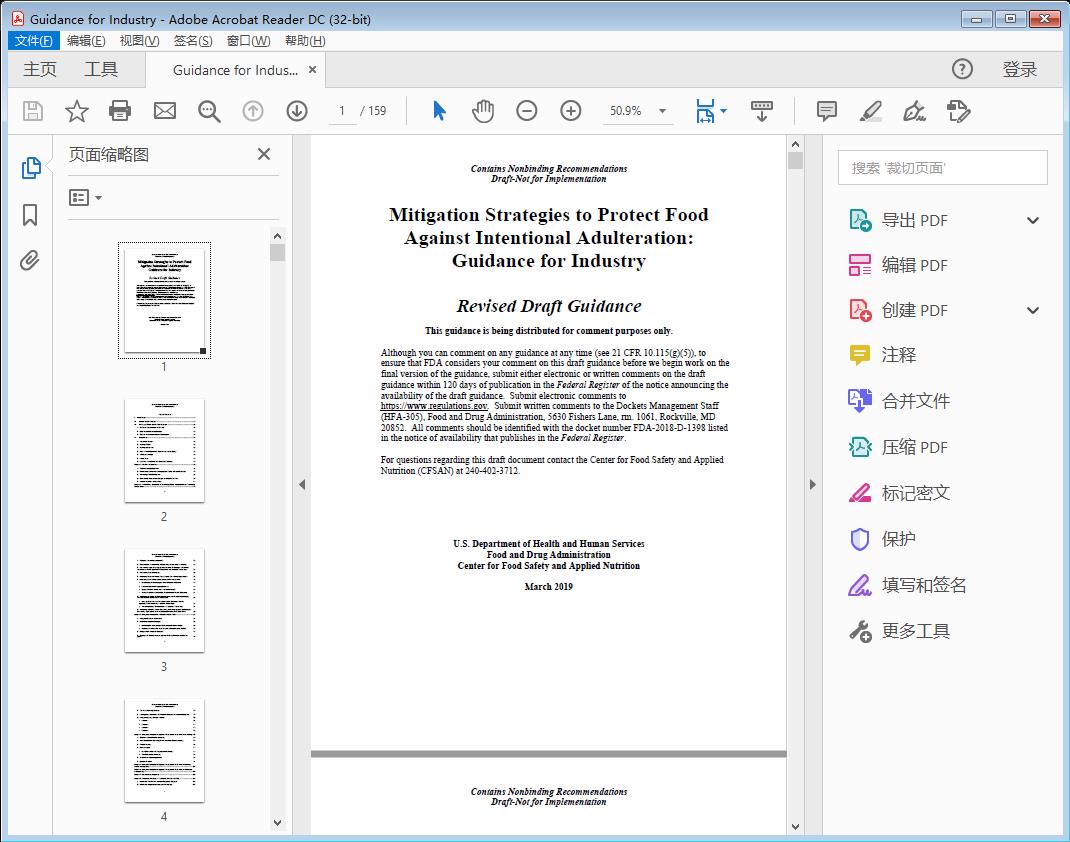
Task: Open the print dialog via the printer icon
Action: point(120,111)
